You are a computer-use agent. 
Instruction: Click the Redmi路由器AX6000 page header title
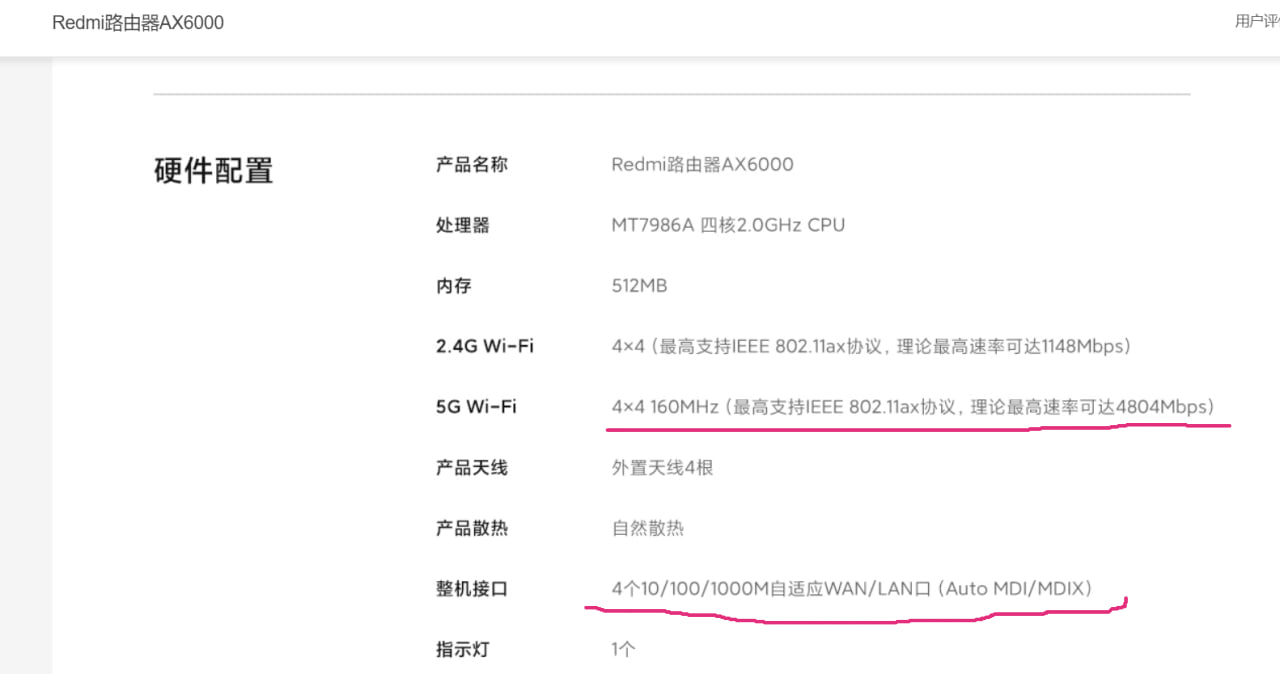point(138,23)
